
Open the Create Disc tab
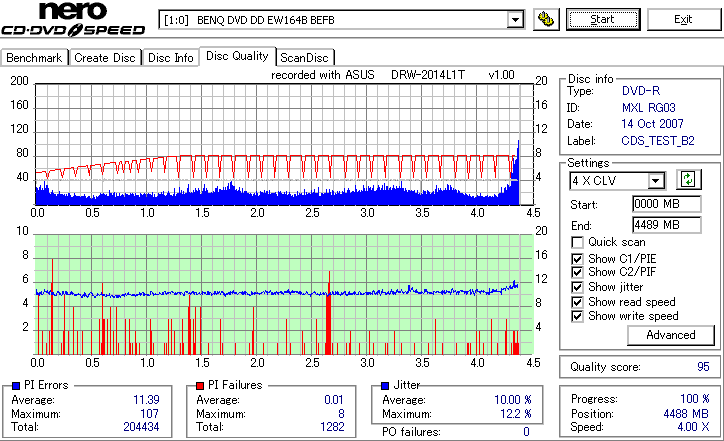pos(105,58)
